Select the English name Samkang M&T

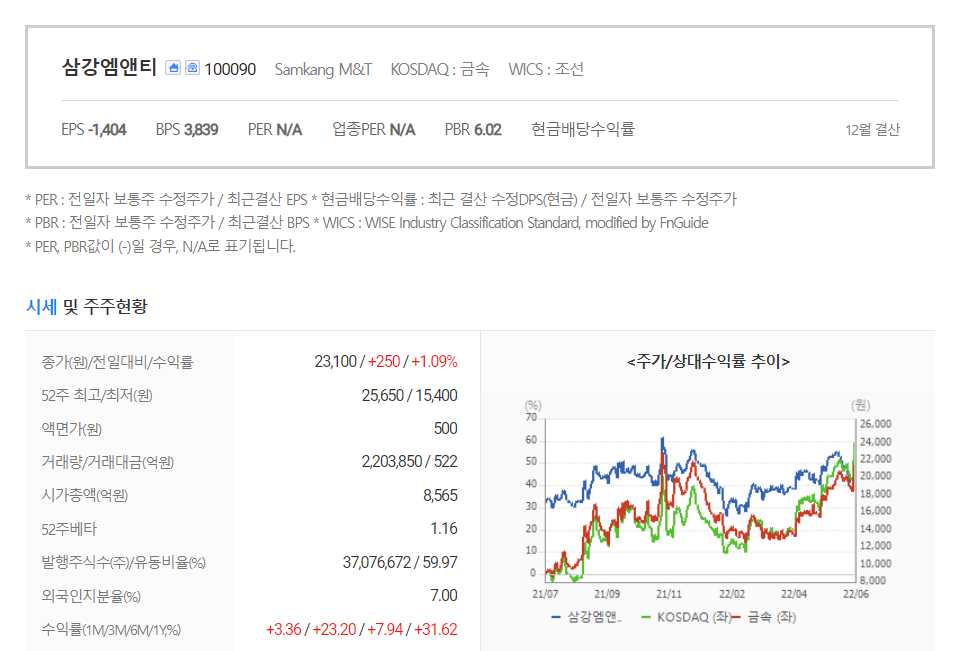[323, 69]
